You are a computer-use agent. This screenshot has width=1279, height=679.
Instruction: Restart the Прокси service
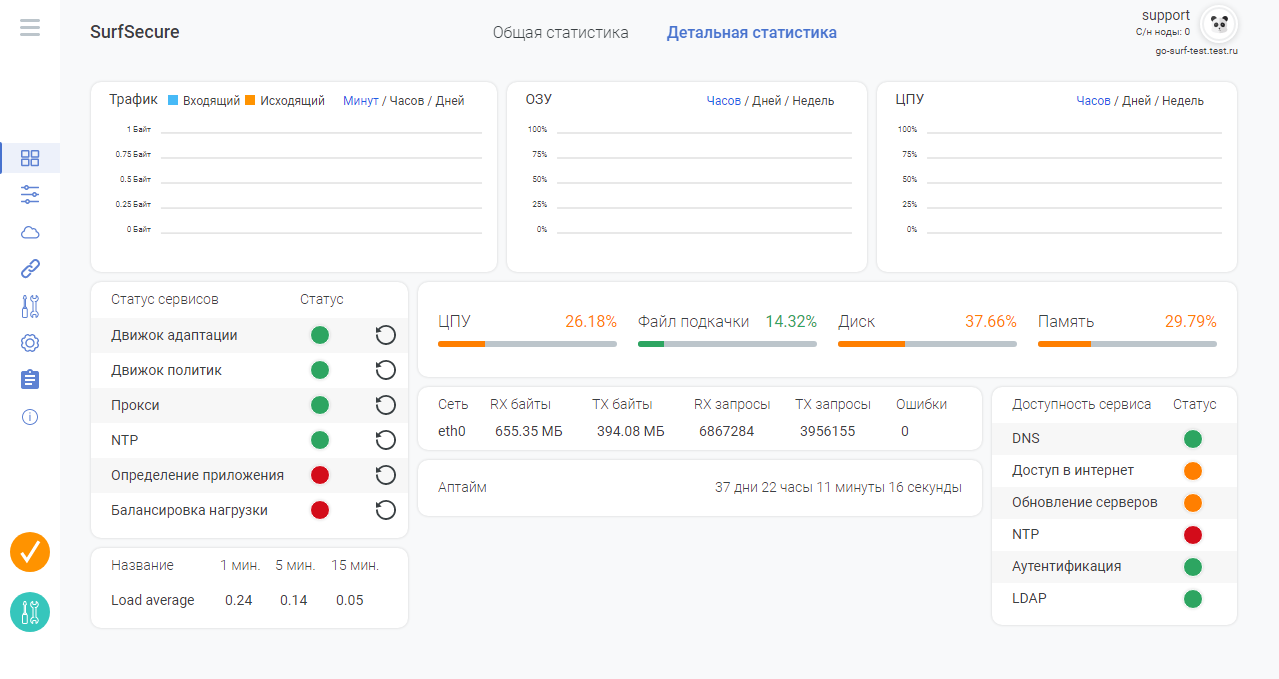tap(385, 405)
